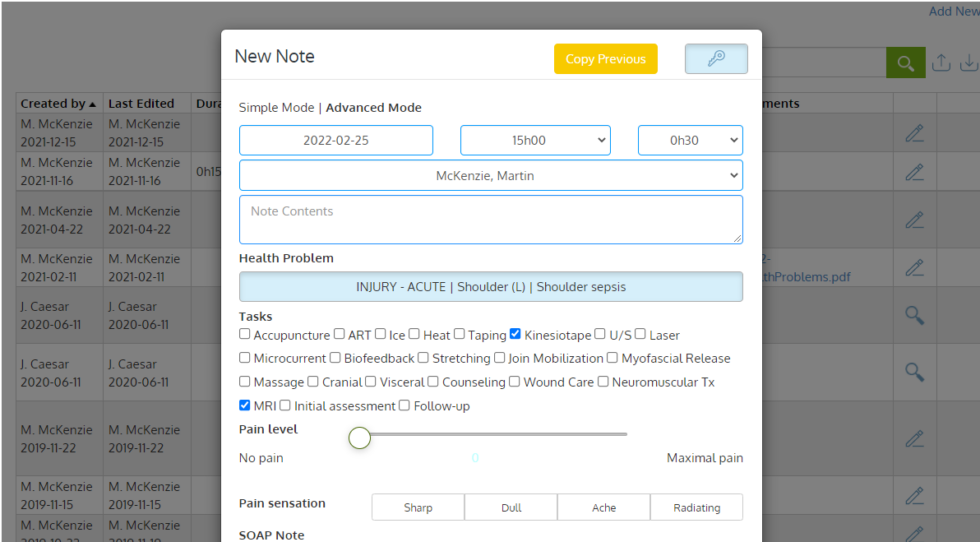Select Ache pain sensation

pos(604,508)
